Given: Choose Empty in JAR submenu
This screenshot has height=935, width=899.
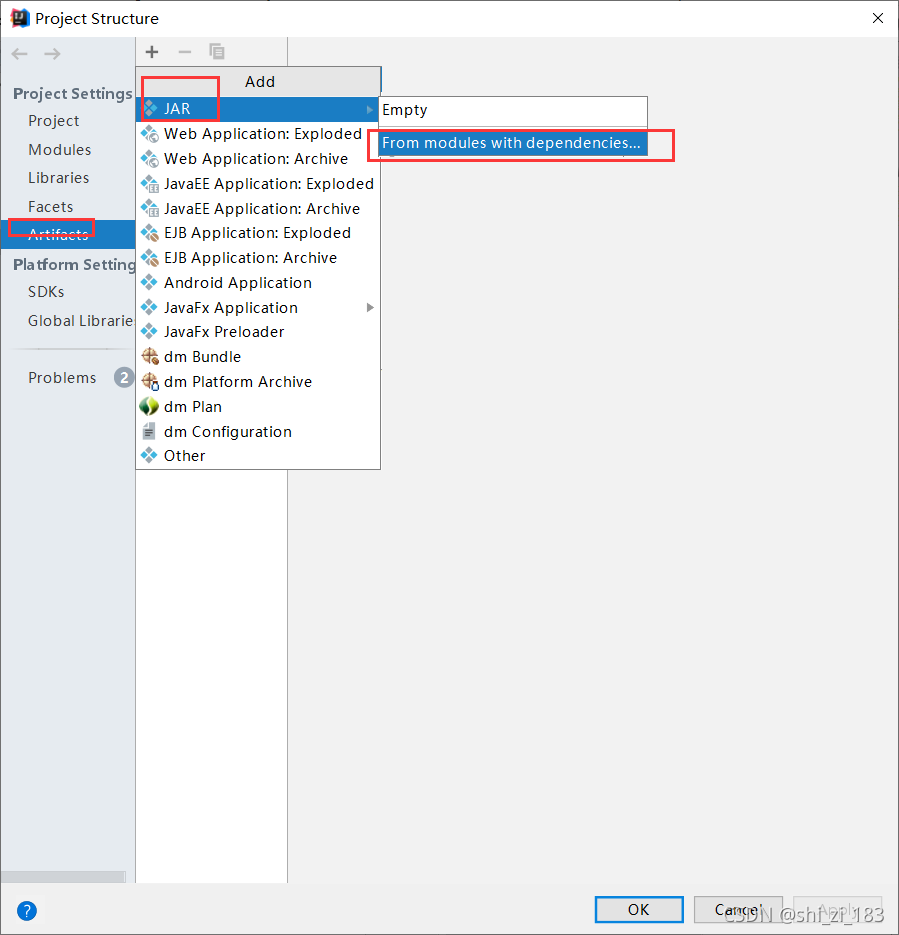Looking at the screenshot, I should click(x=513, y=110).
